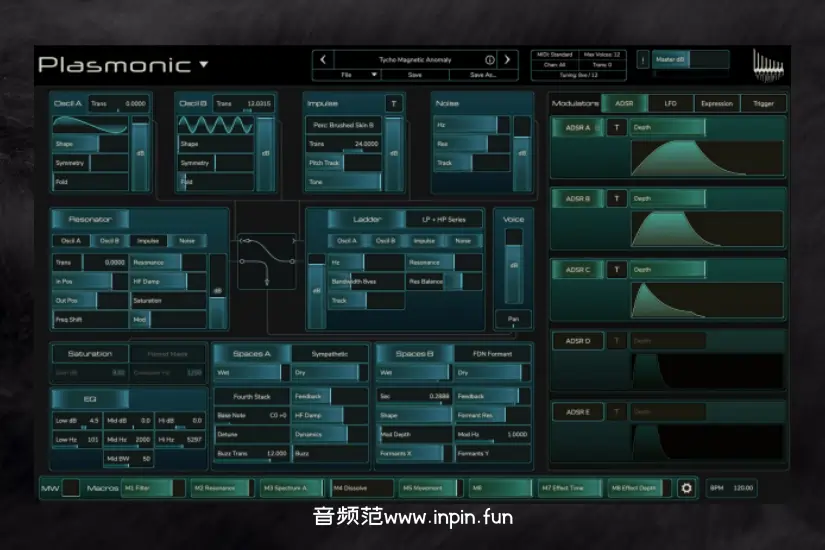Click Impulse Trans 24.0000 field
Screen dimensions: 825x550
tap(343, 144)
